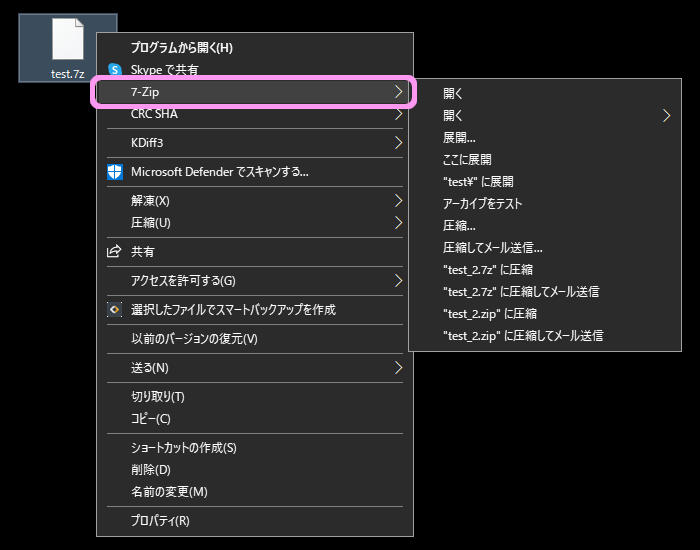
Task: Click the share arrow icon beside 共有
Action: pos(114,251)
